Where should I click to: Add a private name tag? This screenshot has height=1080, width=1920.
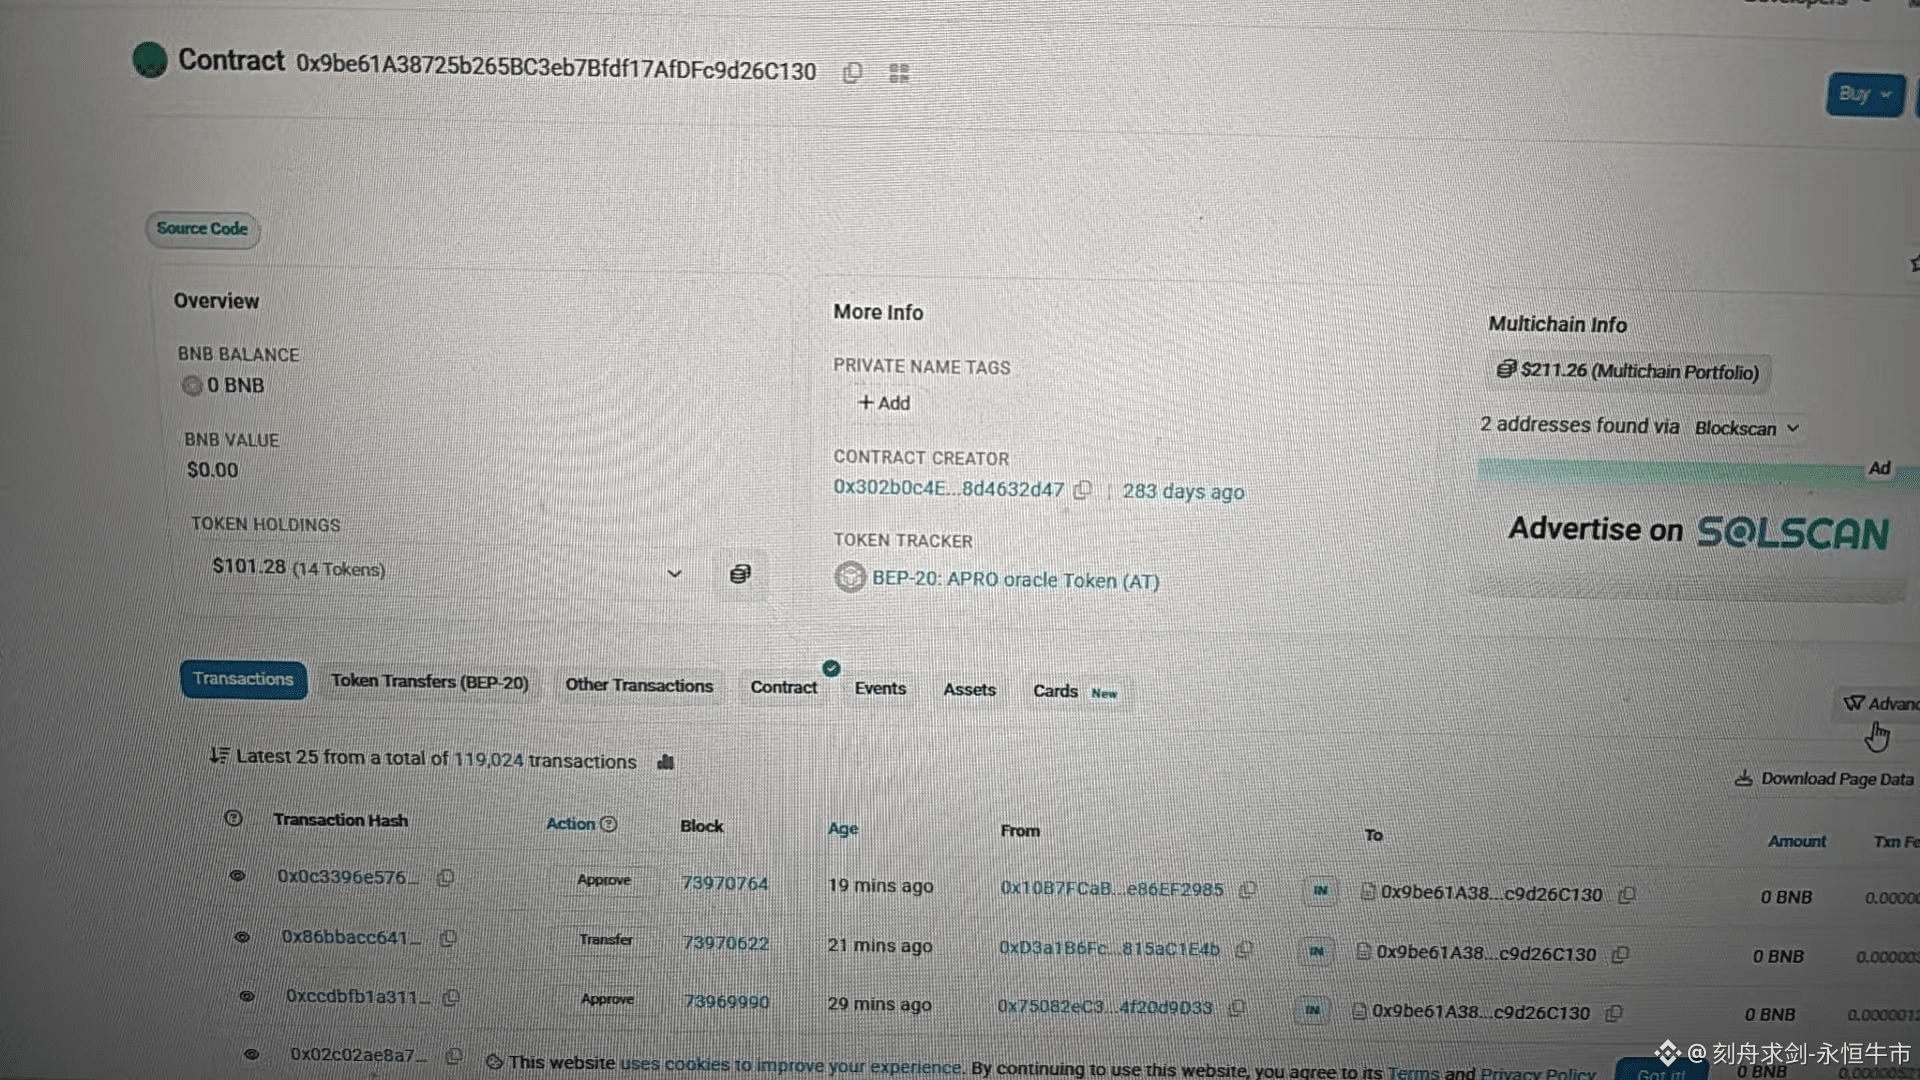884,403
